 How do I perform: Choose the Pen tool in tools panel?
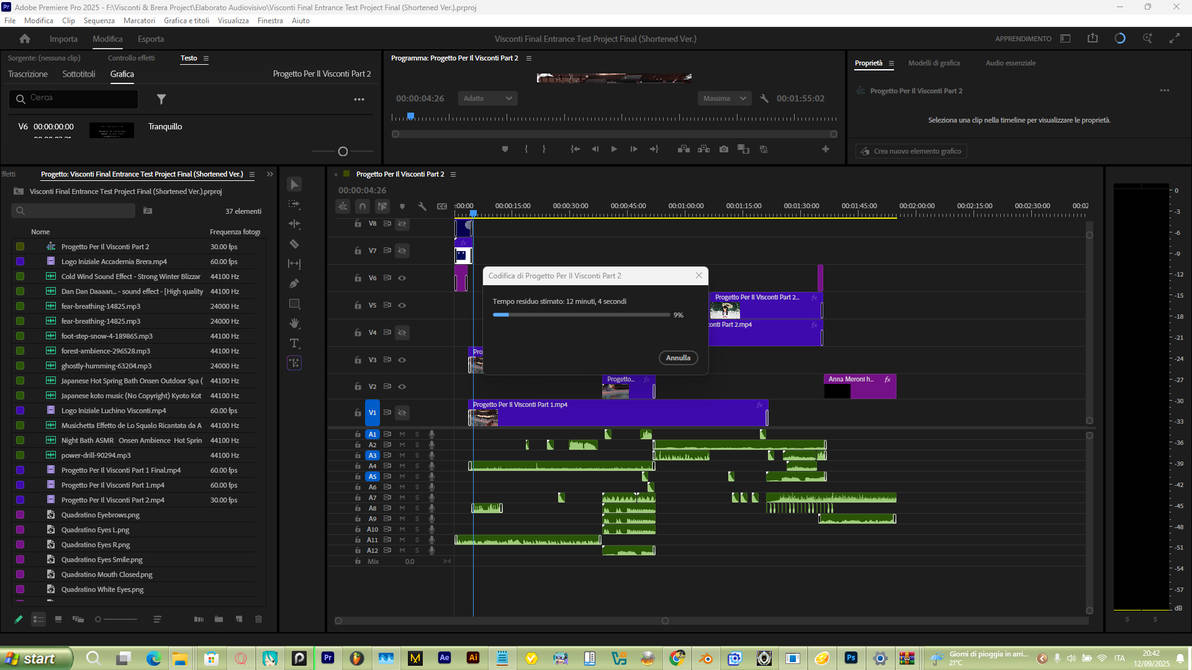point(294,284)
